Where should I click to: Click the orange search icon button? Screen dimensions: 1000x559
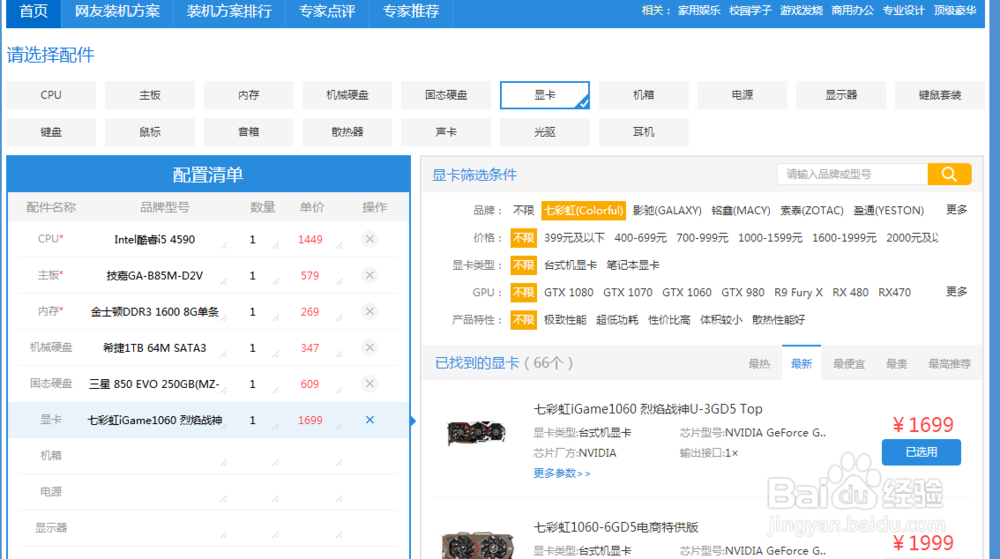949,174
